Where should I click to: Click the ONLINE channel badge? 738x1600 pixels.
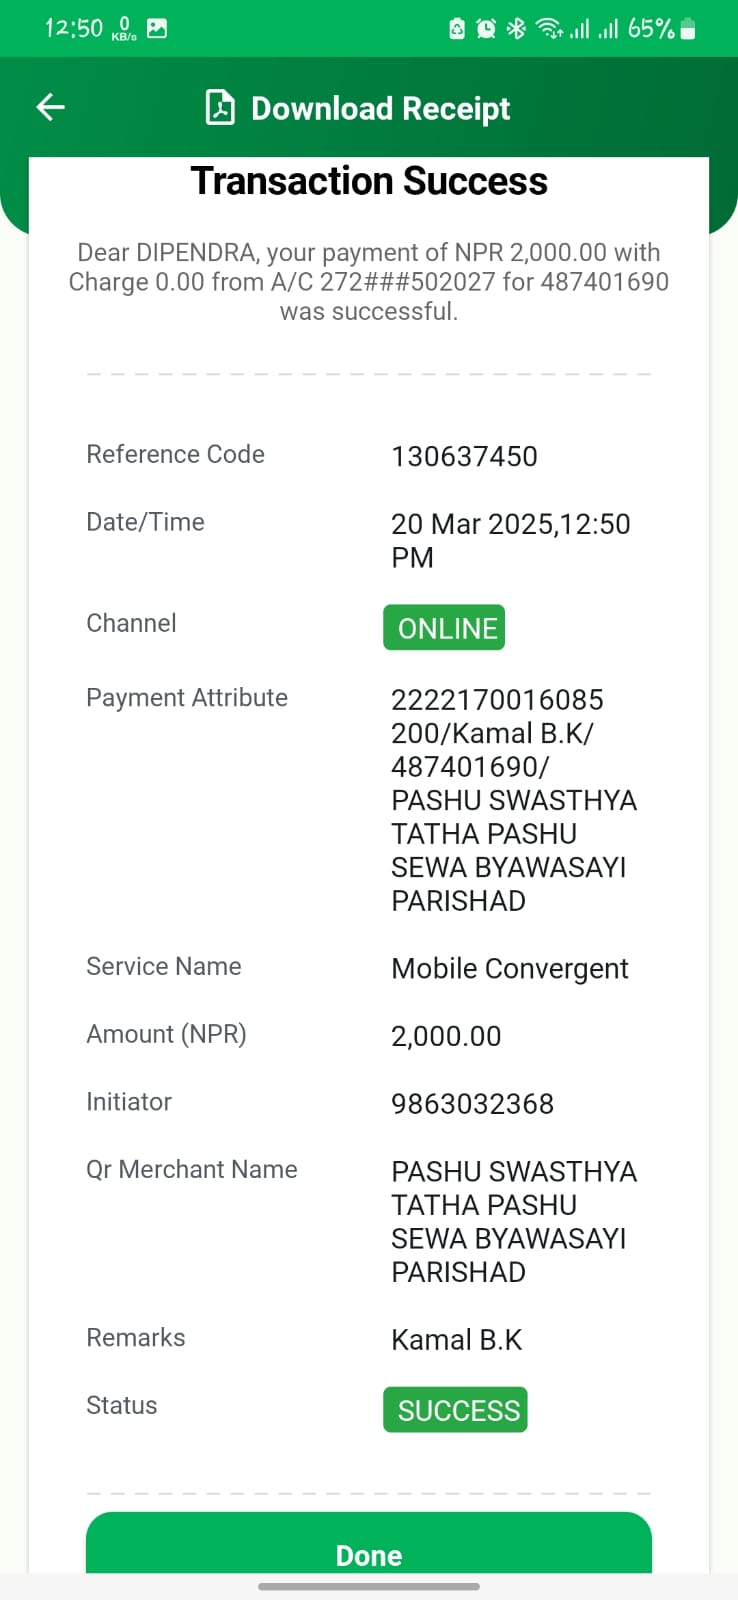click(x=444, y=628)
